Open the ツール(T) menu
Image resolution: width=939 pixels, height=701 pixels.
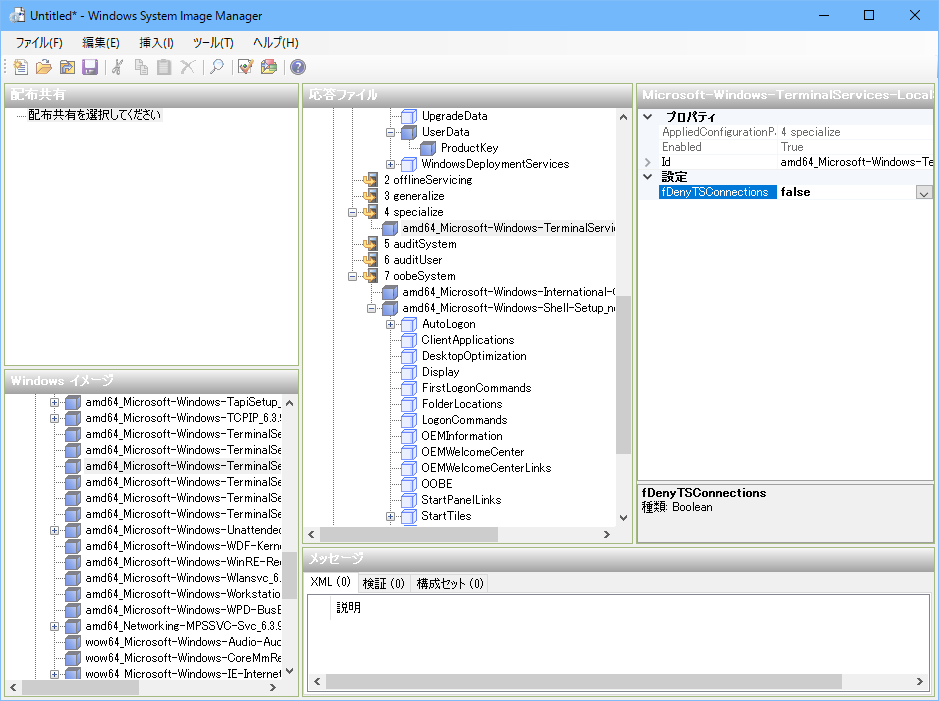213,43
